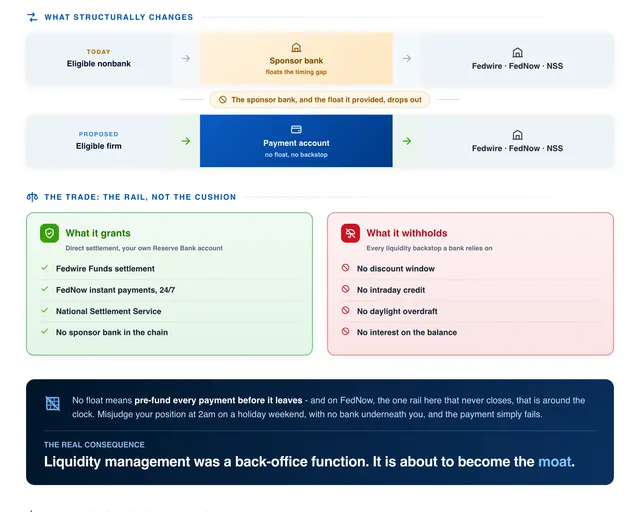Image resolution: width=640 pixels, height=512 pixels.
Task: Click the prohibited icon in the drops-out pill
Action: [222, 100]
